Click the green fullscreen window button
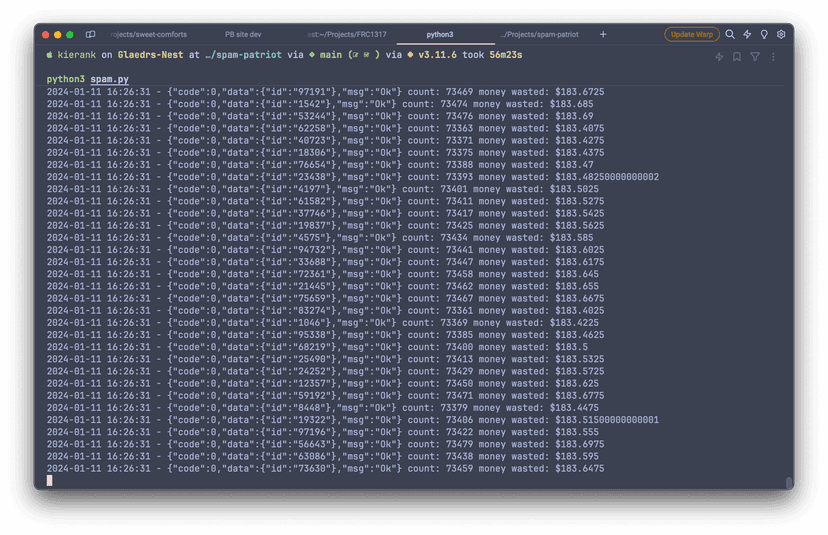The image size is (828, 535). 70,34
